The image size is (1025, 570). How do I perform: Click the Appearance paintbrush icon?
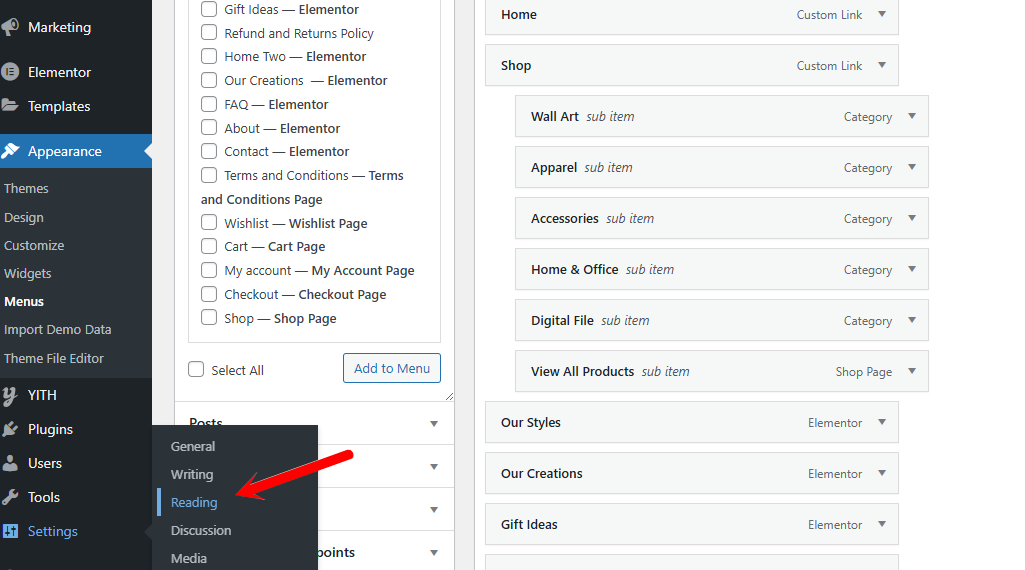(11, 152)
